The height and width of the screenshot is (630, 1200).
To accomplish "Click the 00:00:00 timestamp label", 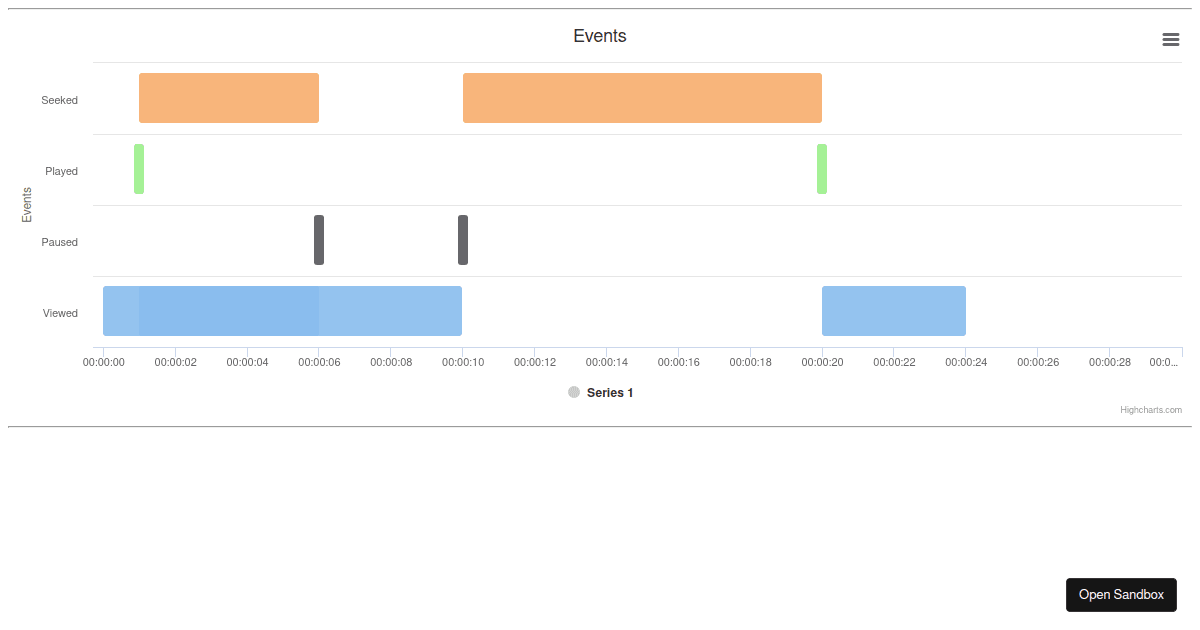I will point(104,362).
